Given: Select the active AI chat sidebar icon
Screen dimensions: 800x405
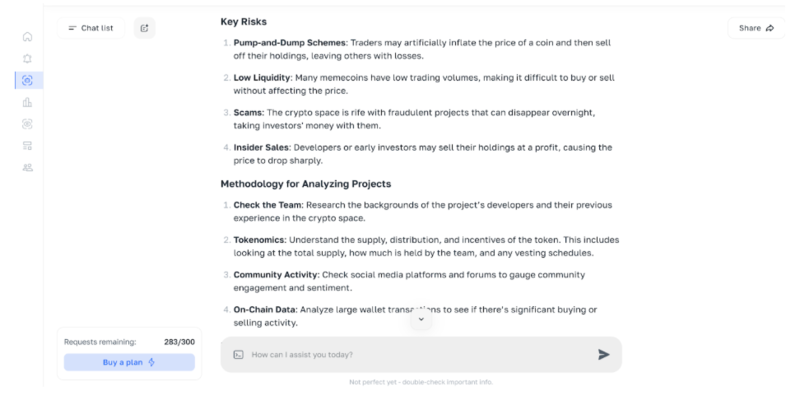Looking at the screenshot, I should click(x=27, y=81).
